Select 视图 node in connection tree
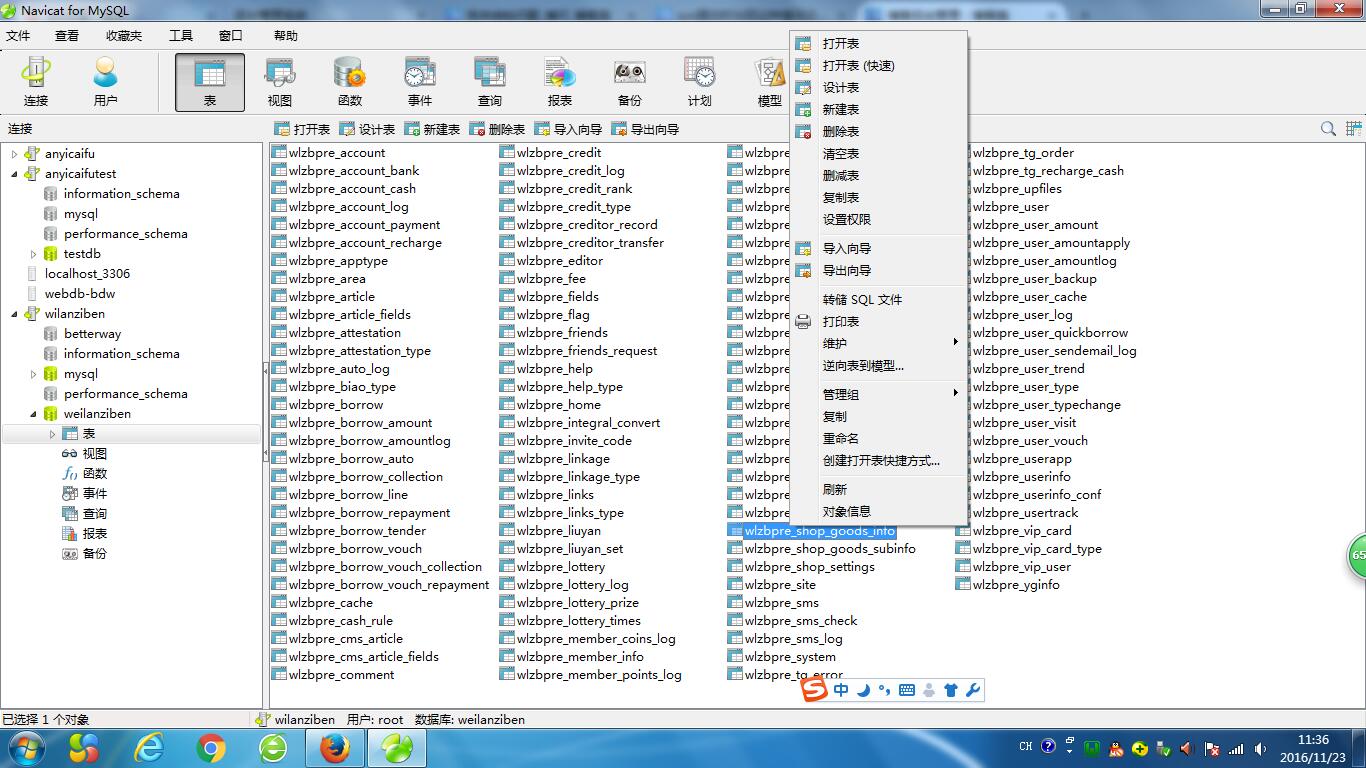The image size is (1366, 768). 95,454
